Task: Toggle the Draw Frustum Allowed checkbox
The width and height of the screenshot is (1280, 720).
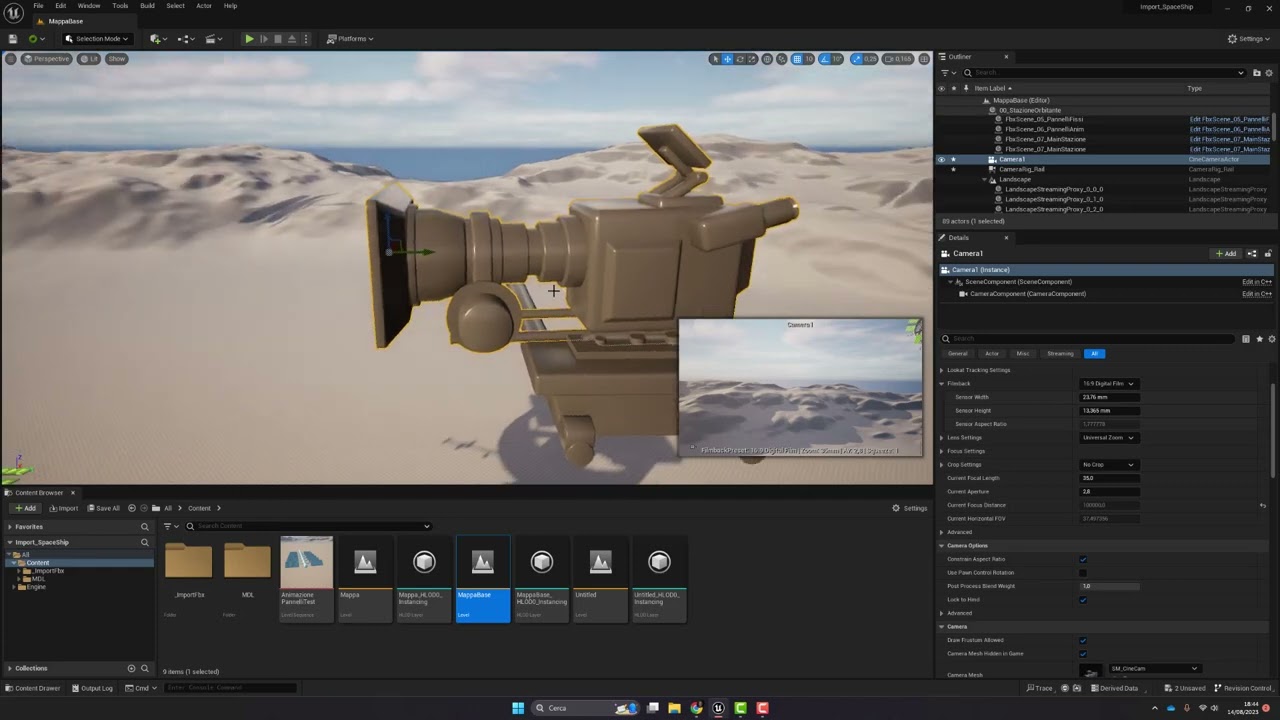Action: point(1083,640)
